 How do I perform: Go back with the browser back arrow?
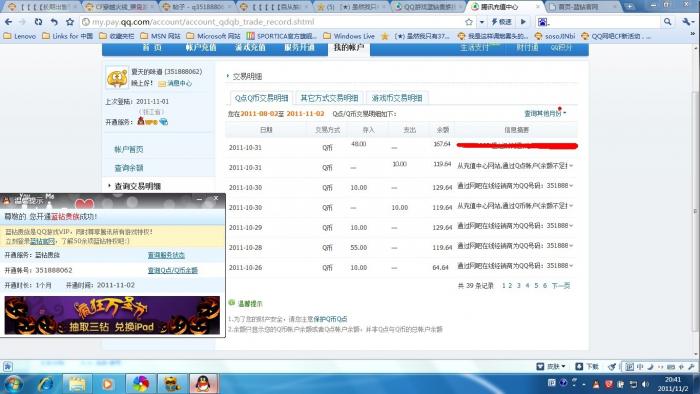point(8,22)
